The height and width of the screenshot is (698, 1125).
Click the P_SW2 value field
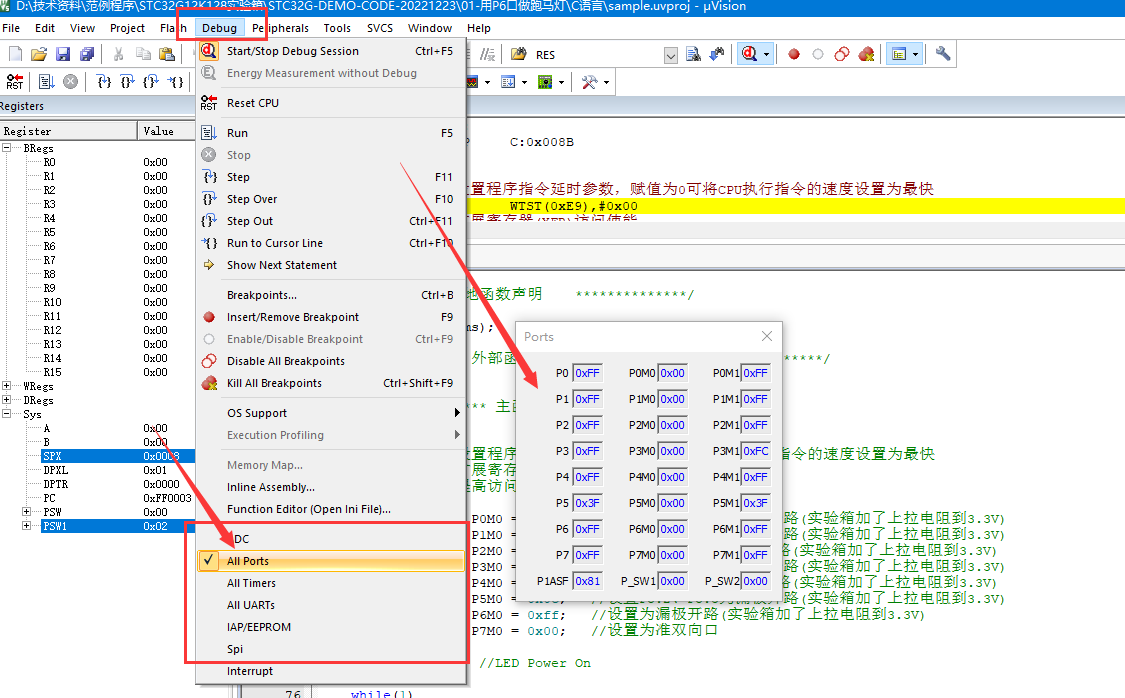756,581
